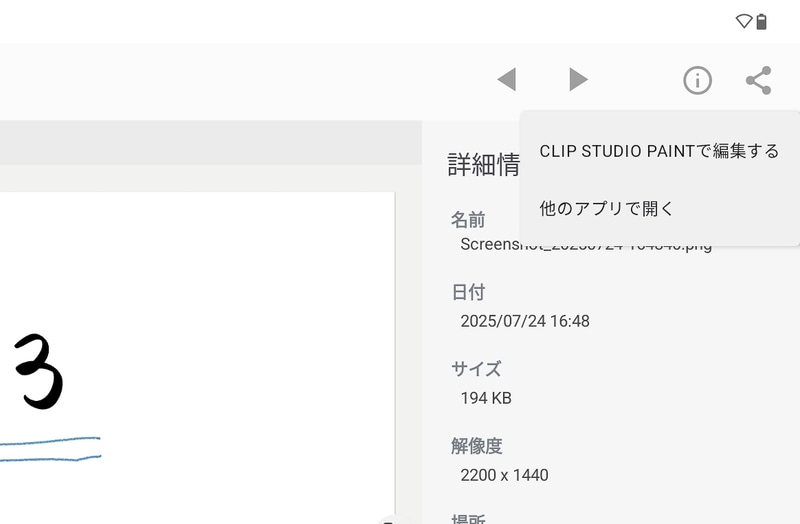Select the date value 2025/07/24 16:48
This screenshot has height=524, width=800.
click(525, 321)
